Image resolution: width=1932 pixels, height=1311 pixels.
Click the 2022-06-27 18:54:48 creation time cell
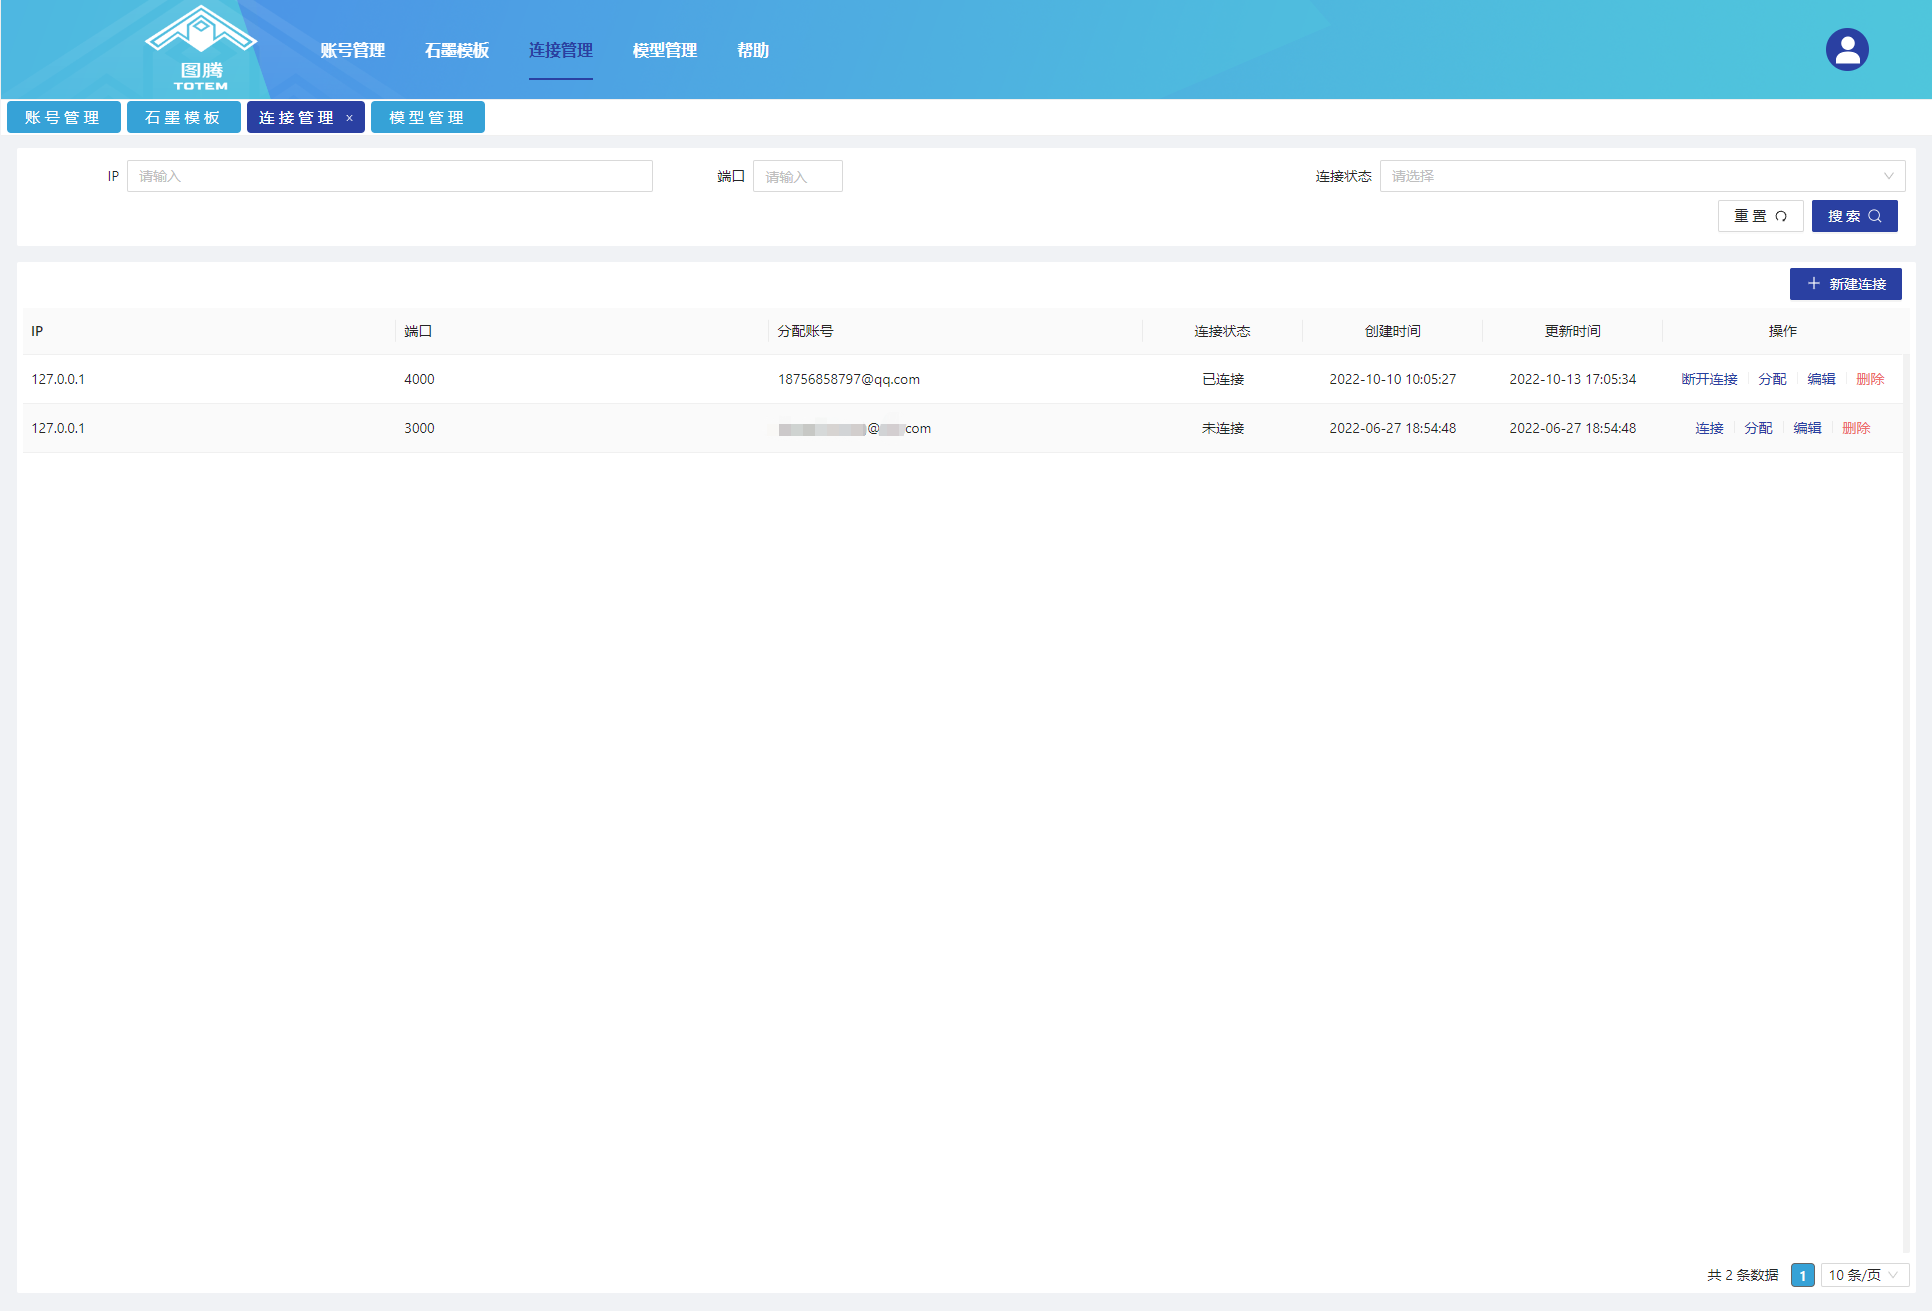1392,428
